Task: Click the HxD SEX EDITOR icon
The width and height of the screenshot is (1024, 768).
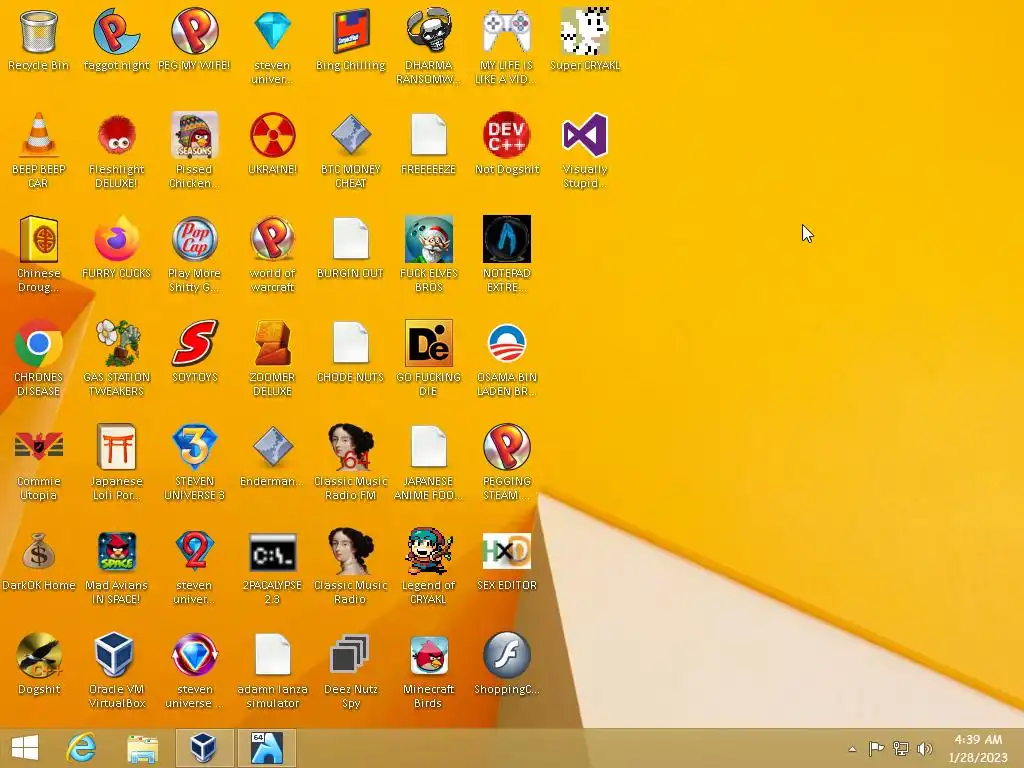Action: pyautogui.click(x=507, y=551)
